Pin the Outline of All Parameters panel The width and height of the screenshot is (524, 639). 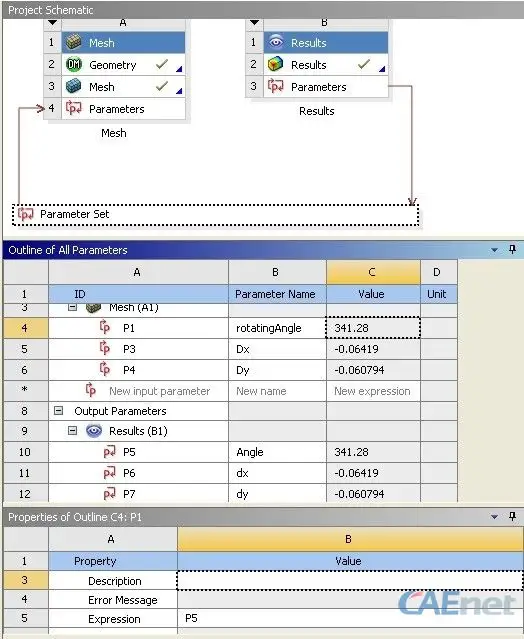pos(513,249)
